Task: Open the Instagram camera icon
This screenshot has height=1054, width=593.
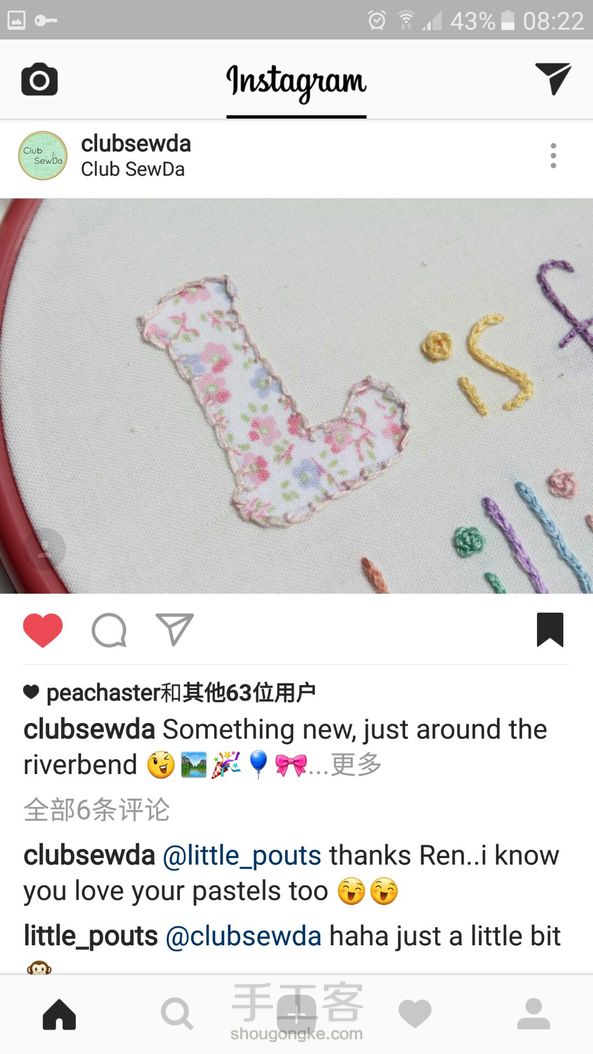Action: pyautogui.click(x=40, y=79)
